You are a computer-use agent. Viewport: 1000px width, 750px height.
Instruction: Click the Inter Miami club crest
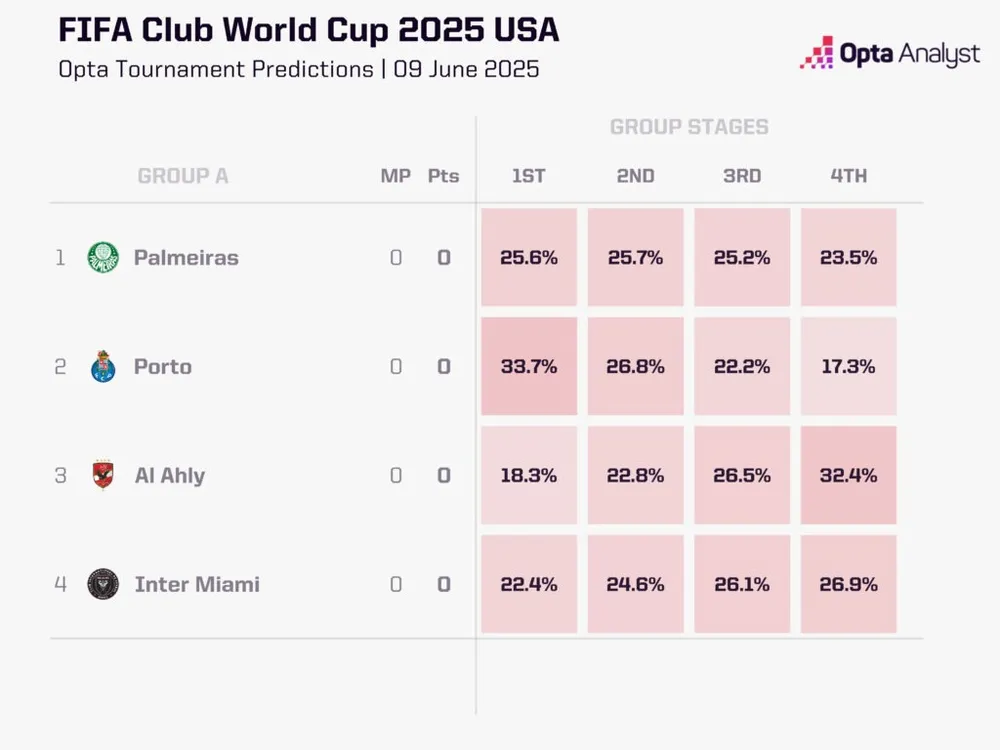tap(102, 584)
